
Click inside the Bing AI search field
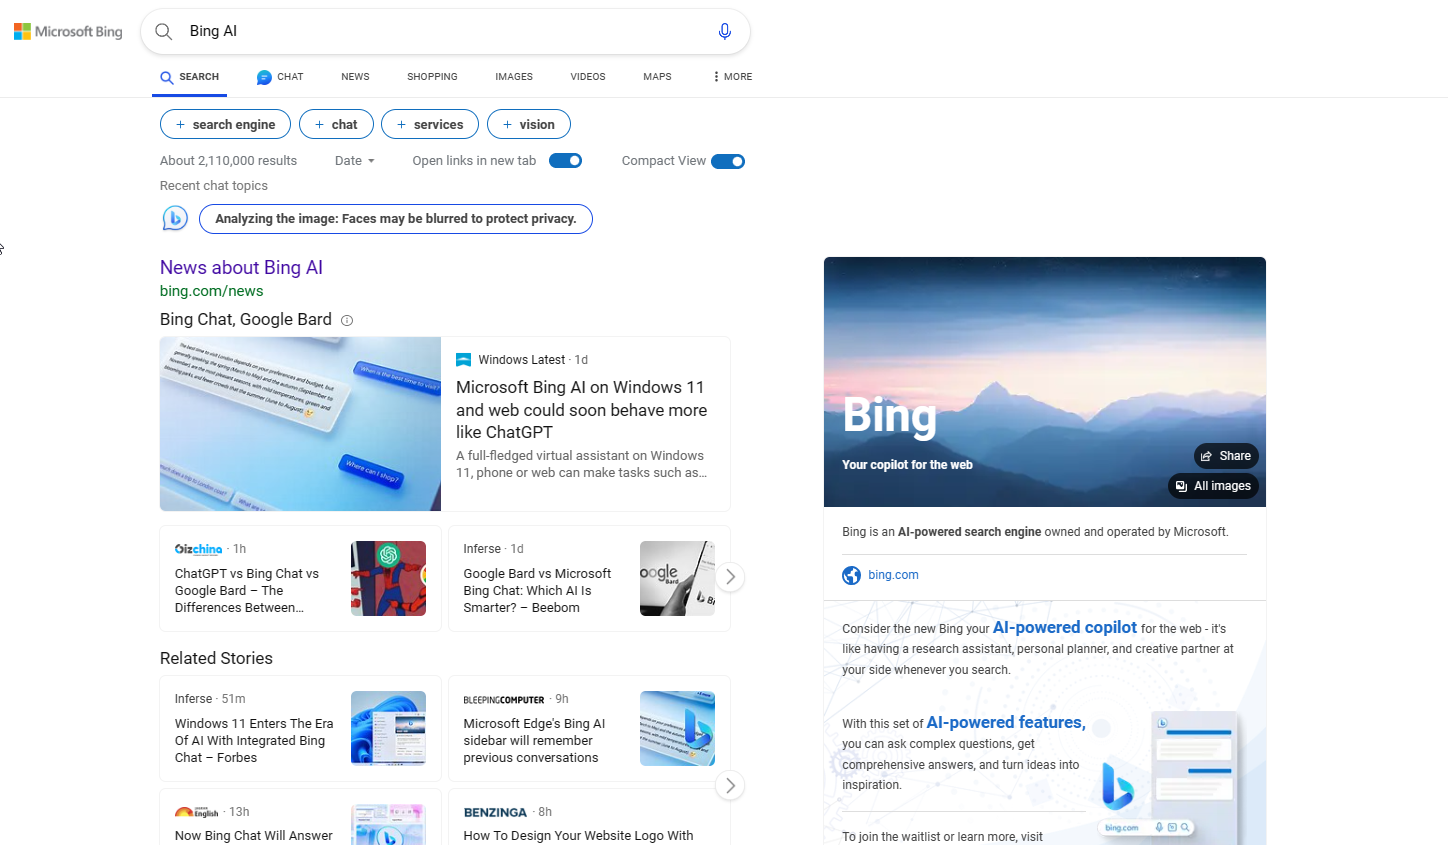tap(400, 31)
